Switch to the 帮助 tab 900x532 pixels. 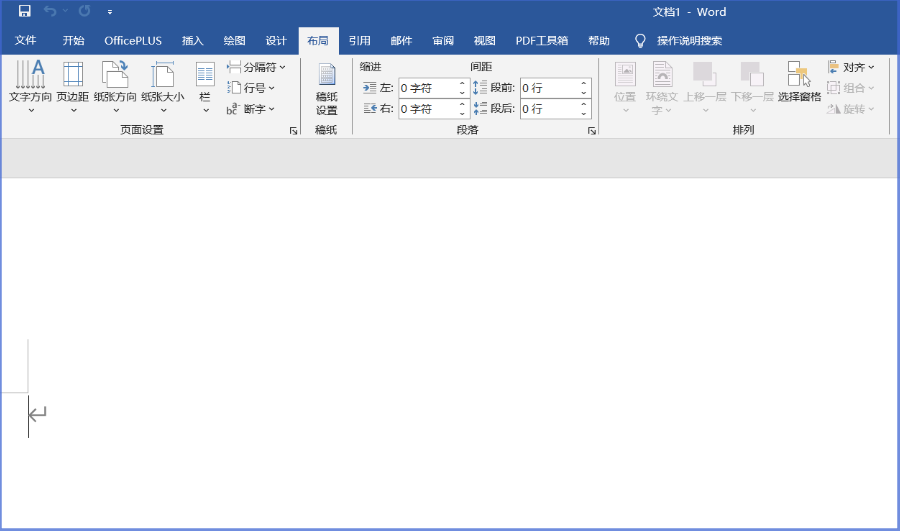point(599,41)
